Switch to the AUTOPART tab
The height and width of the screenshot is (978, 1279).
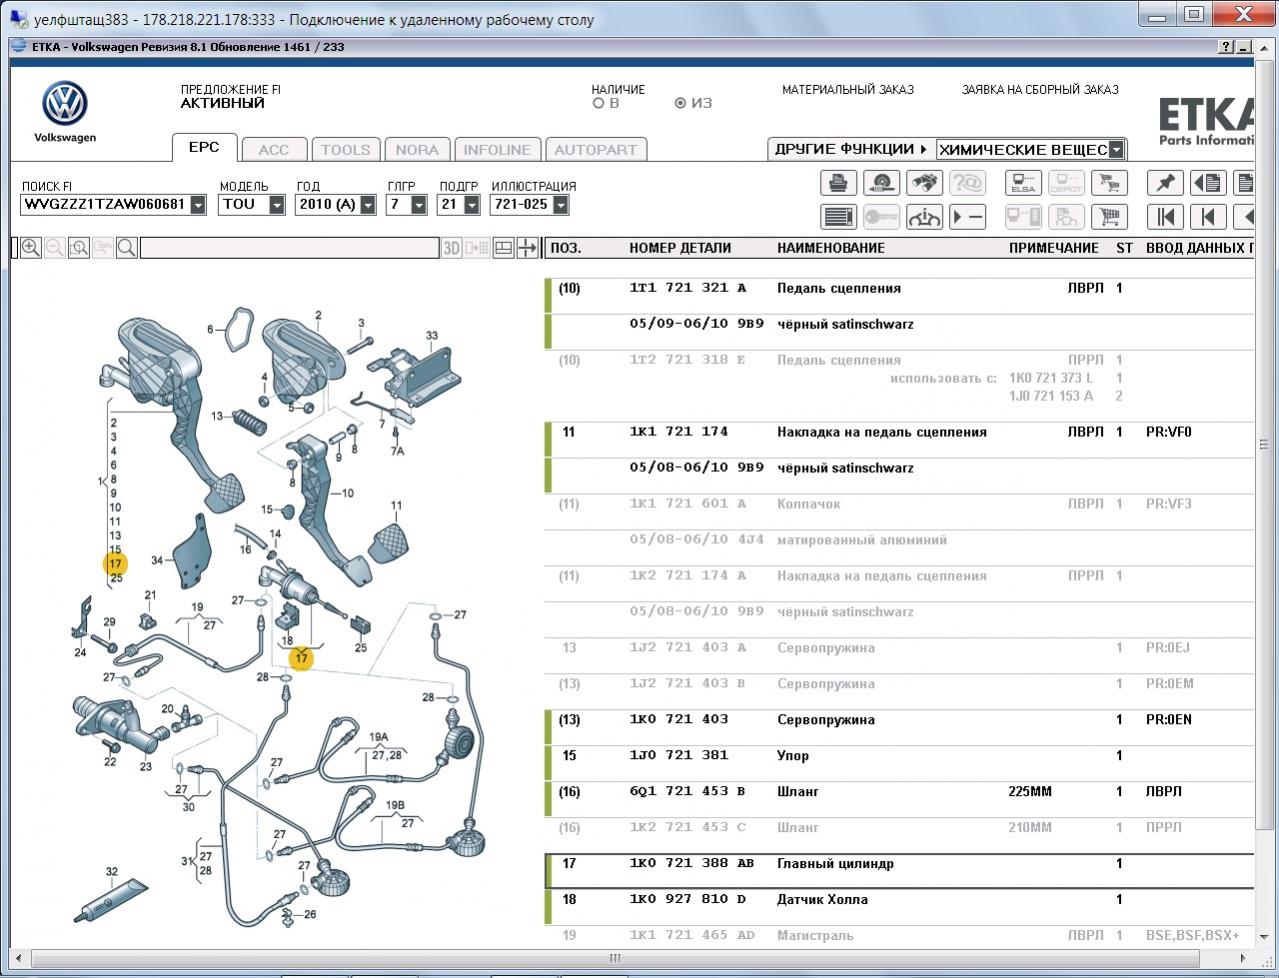coord(595,150)
